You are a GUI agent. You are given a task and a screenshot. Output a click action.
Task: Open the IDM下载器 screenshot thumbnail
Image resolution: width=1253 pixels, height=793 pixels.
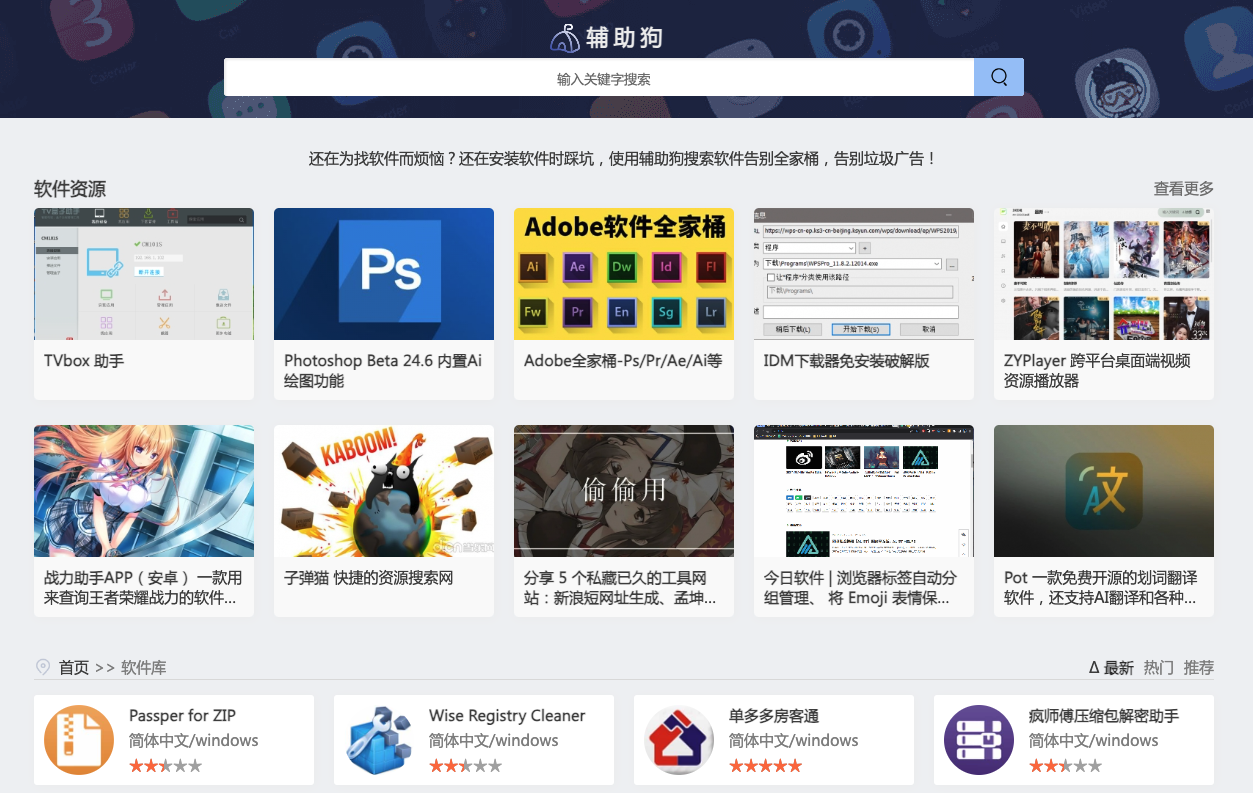(x=864, y=274)
